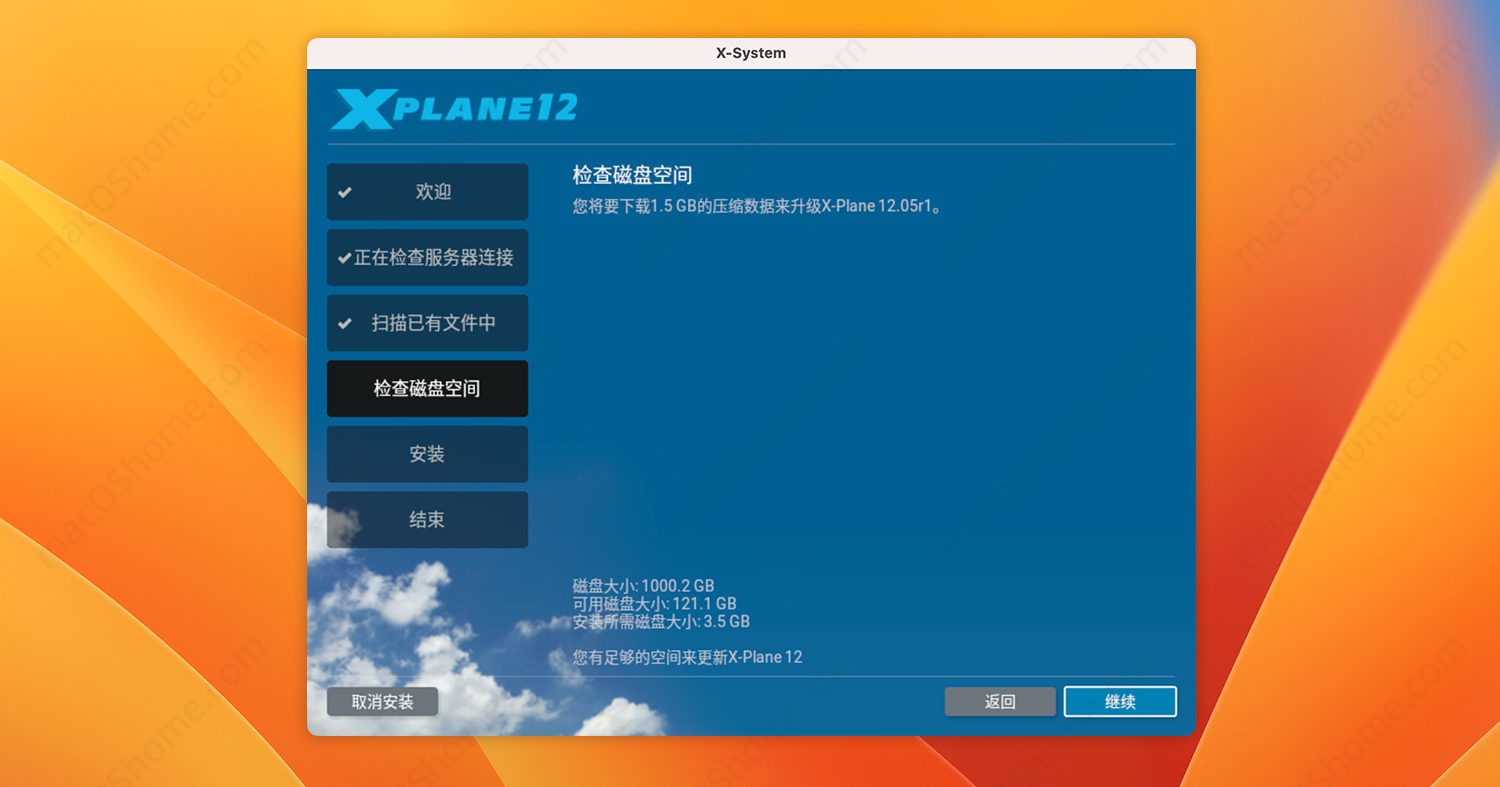Click the 您有足够的空间来更新X-Plane 12 message
The height and width of the screenshot is (787, 1500).
687,657
